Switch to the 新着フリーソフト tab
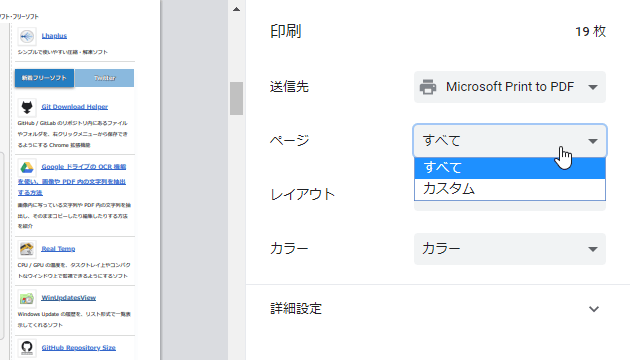This screenshot has width=630, height=360. tap(44, 78)
